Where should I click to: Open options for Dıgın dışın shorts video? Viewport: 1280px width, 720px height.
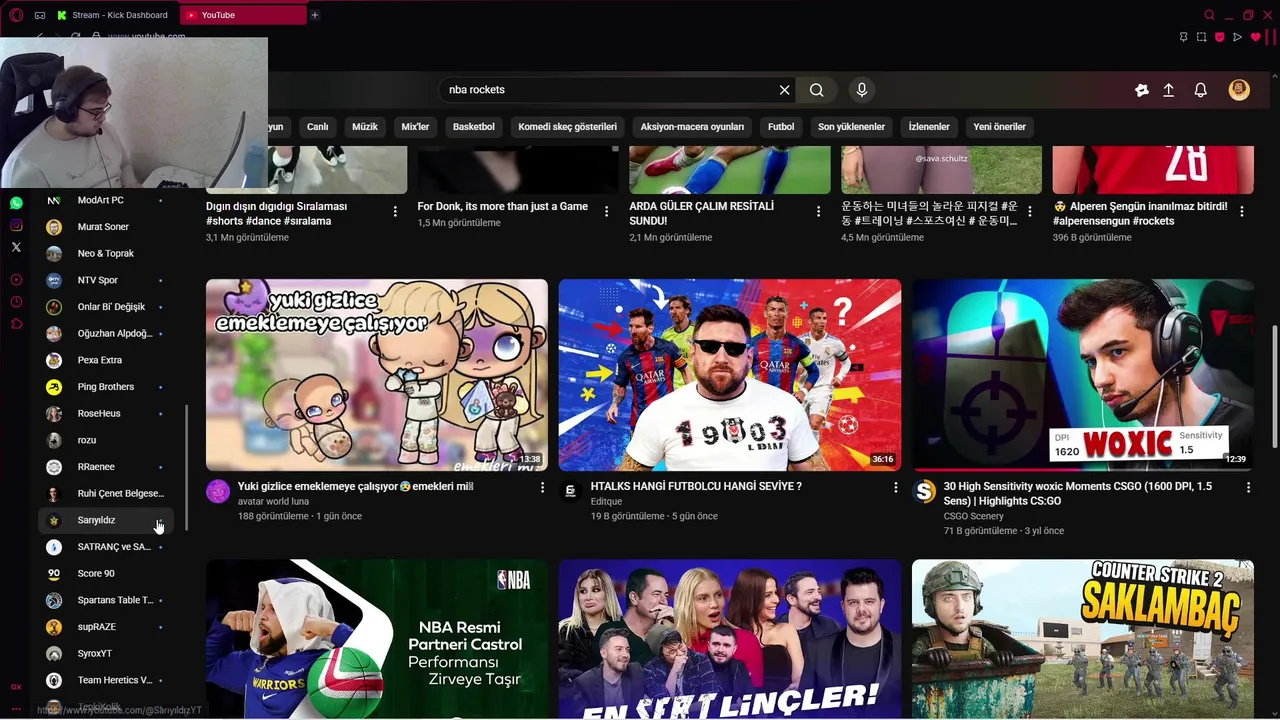(x=395, y=212)
